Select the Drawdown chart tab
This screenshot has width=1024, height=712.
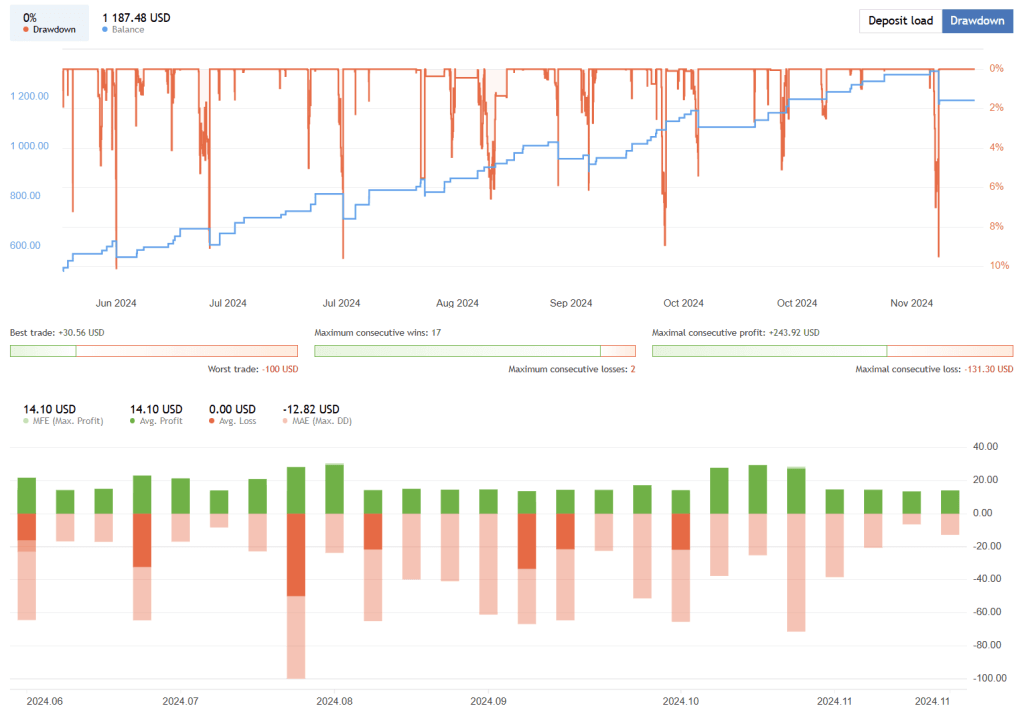coord(977,21)
